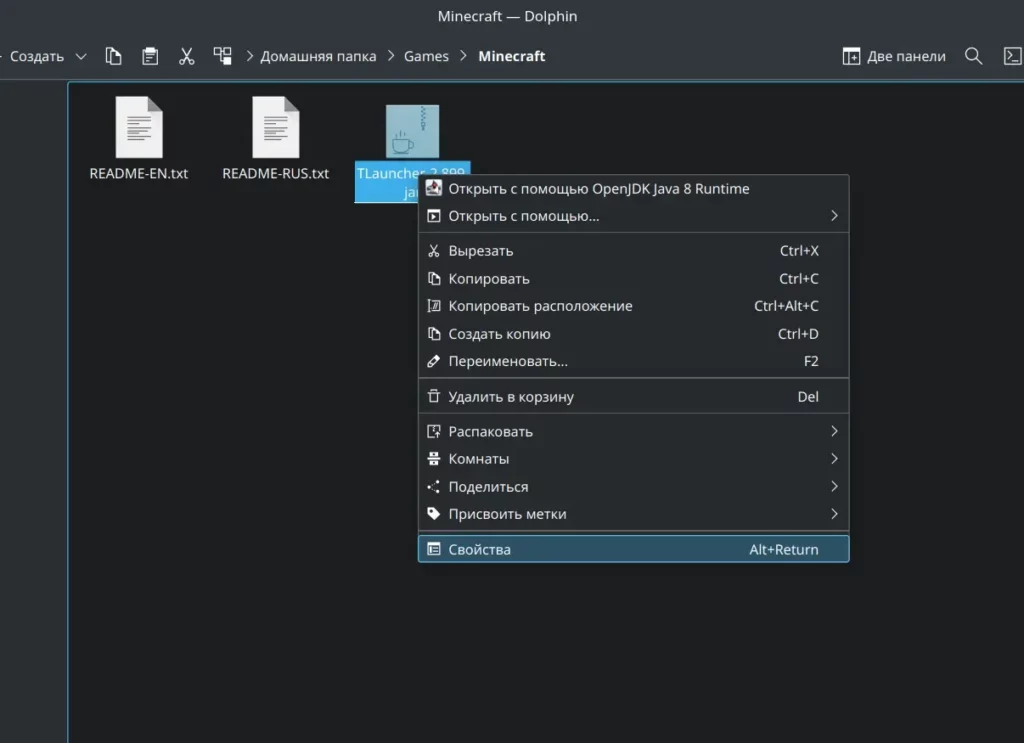
Task: Click the Minecraft breadcrumb folder
Action: coord(512,56)
